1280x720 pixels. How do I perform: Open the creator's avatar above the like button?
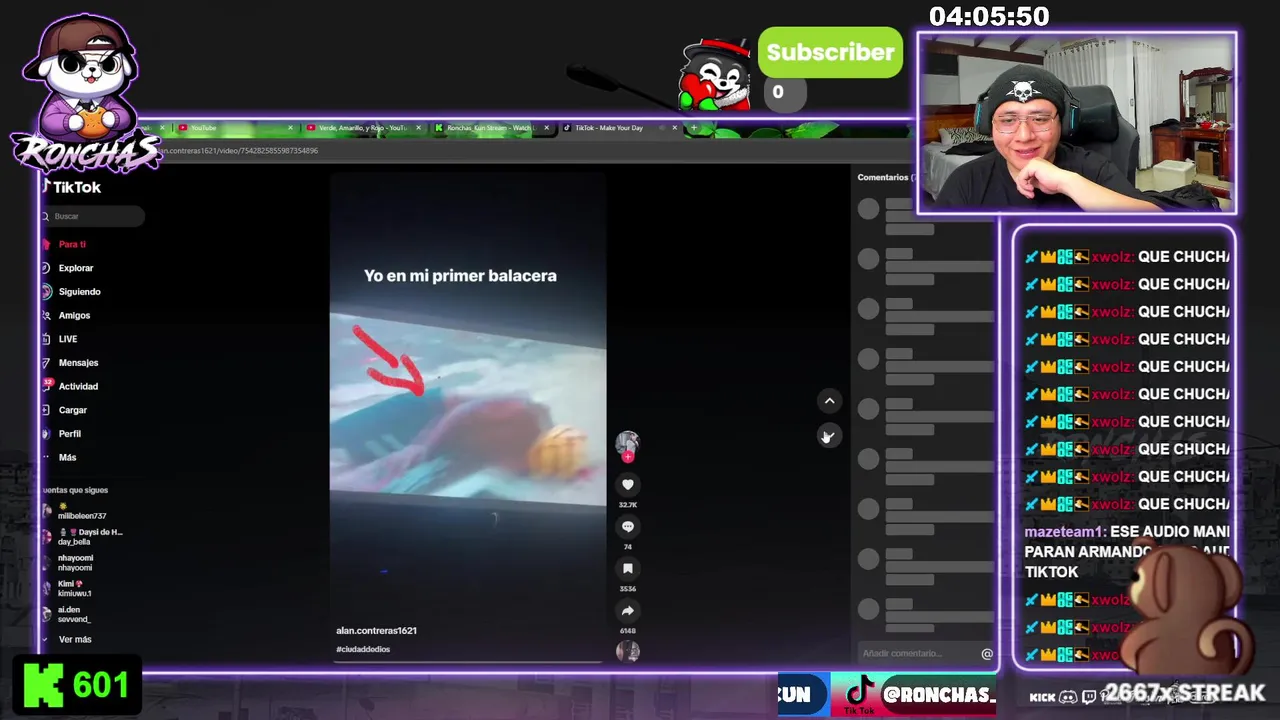point(627,442)
